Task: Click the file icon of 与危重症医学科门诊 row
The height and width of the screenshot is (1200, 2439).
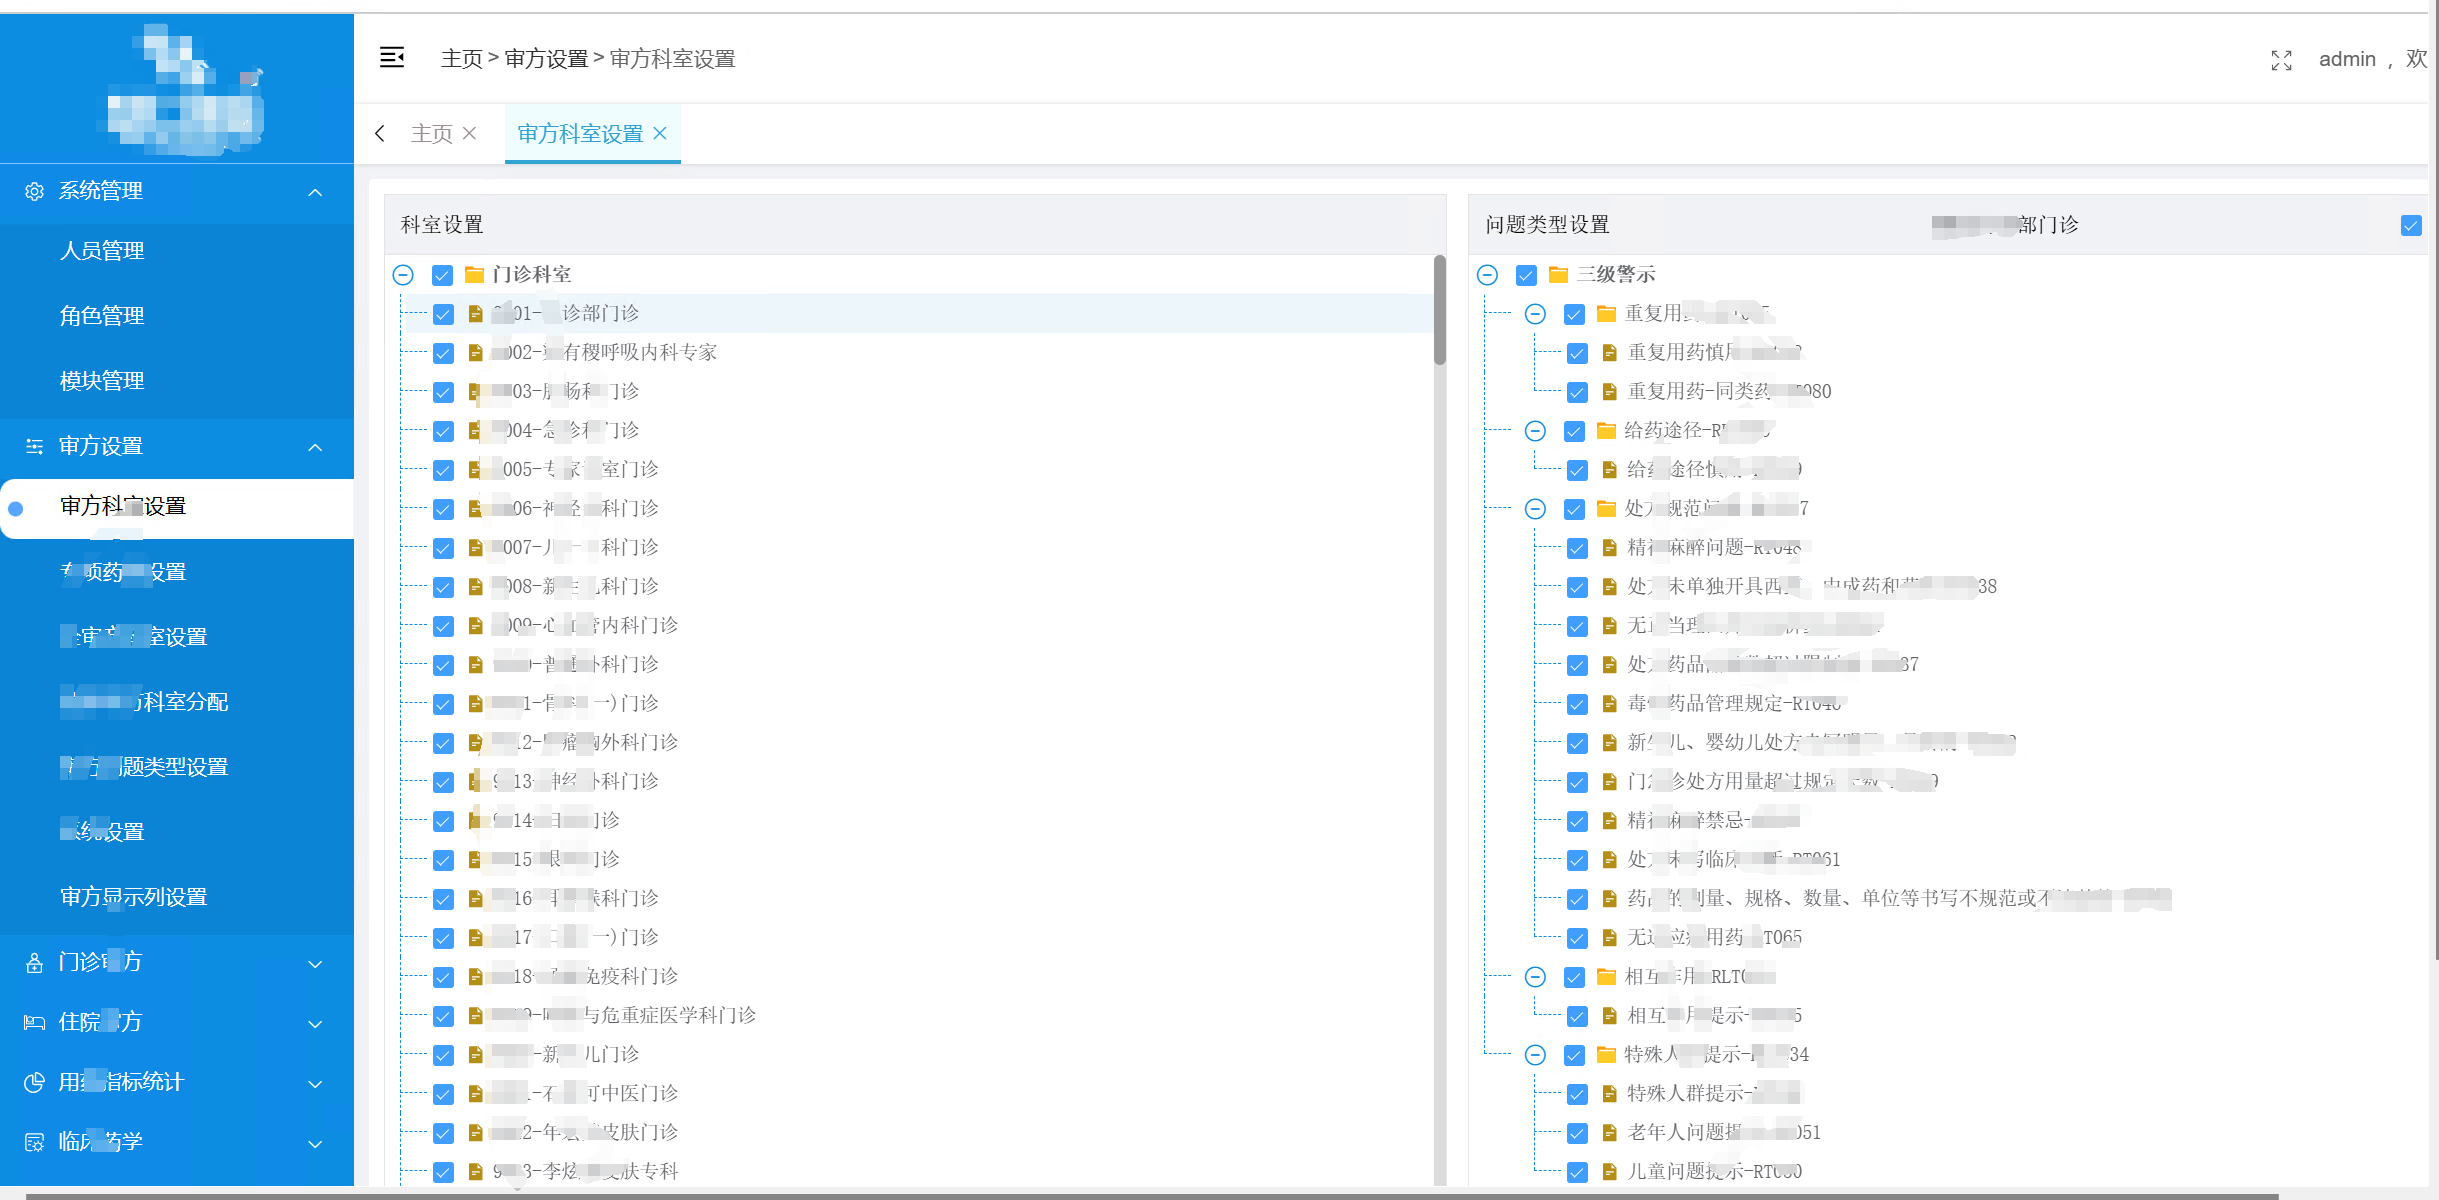Action: [476, 1016]
